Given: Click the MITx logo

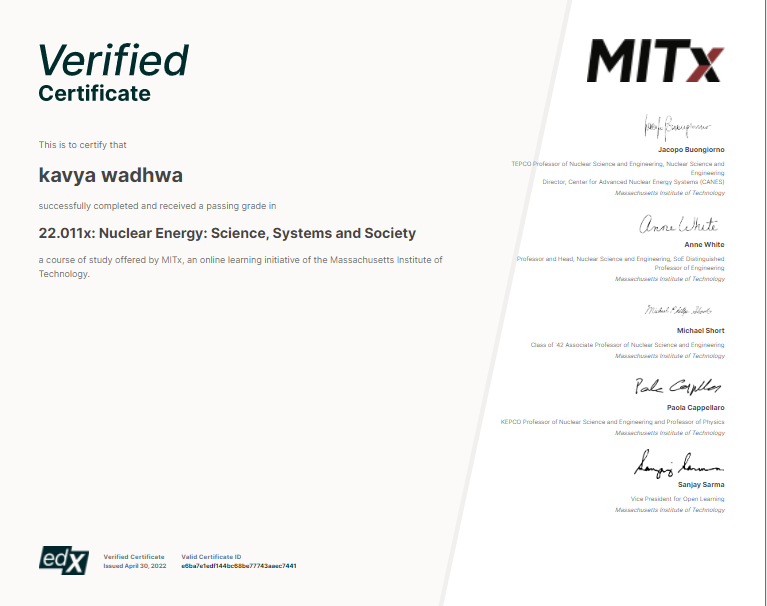Looking at the screenshot, I should pos(655,61).
